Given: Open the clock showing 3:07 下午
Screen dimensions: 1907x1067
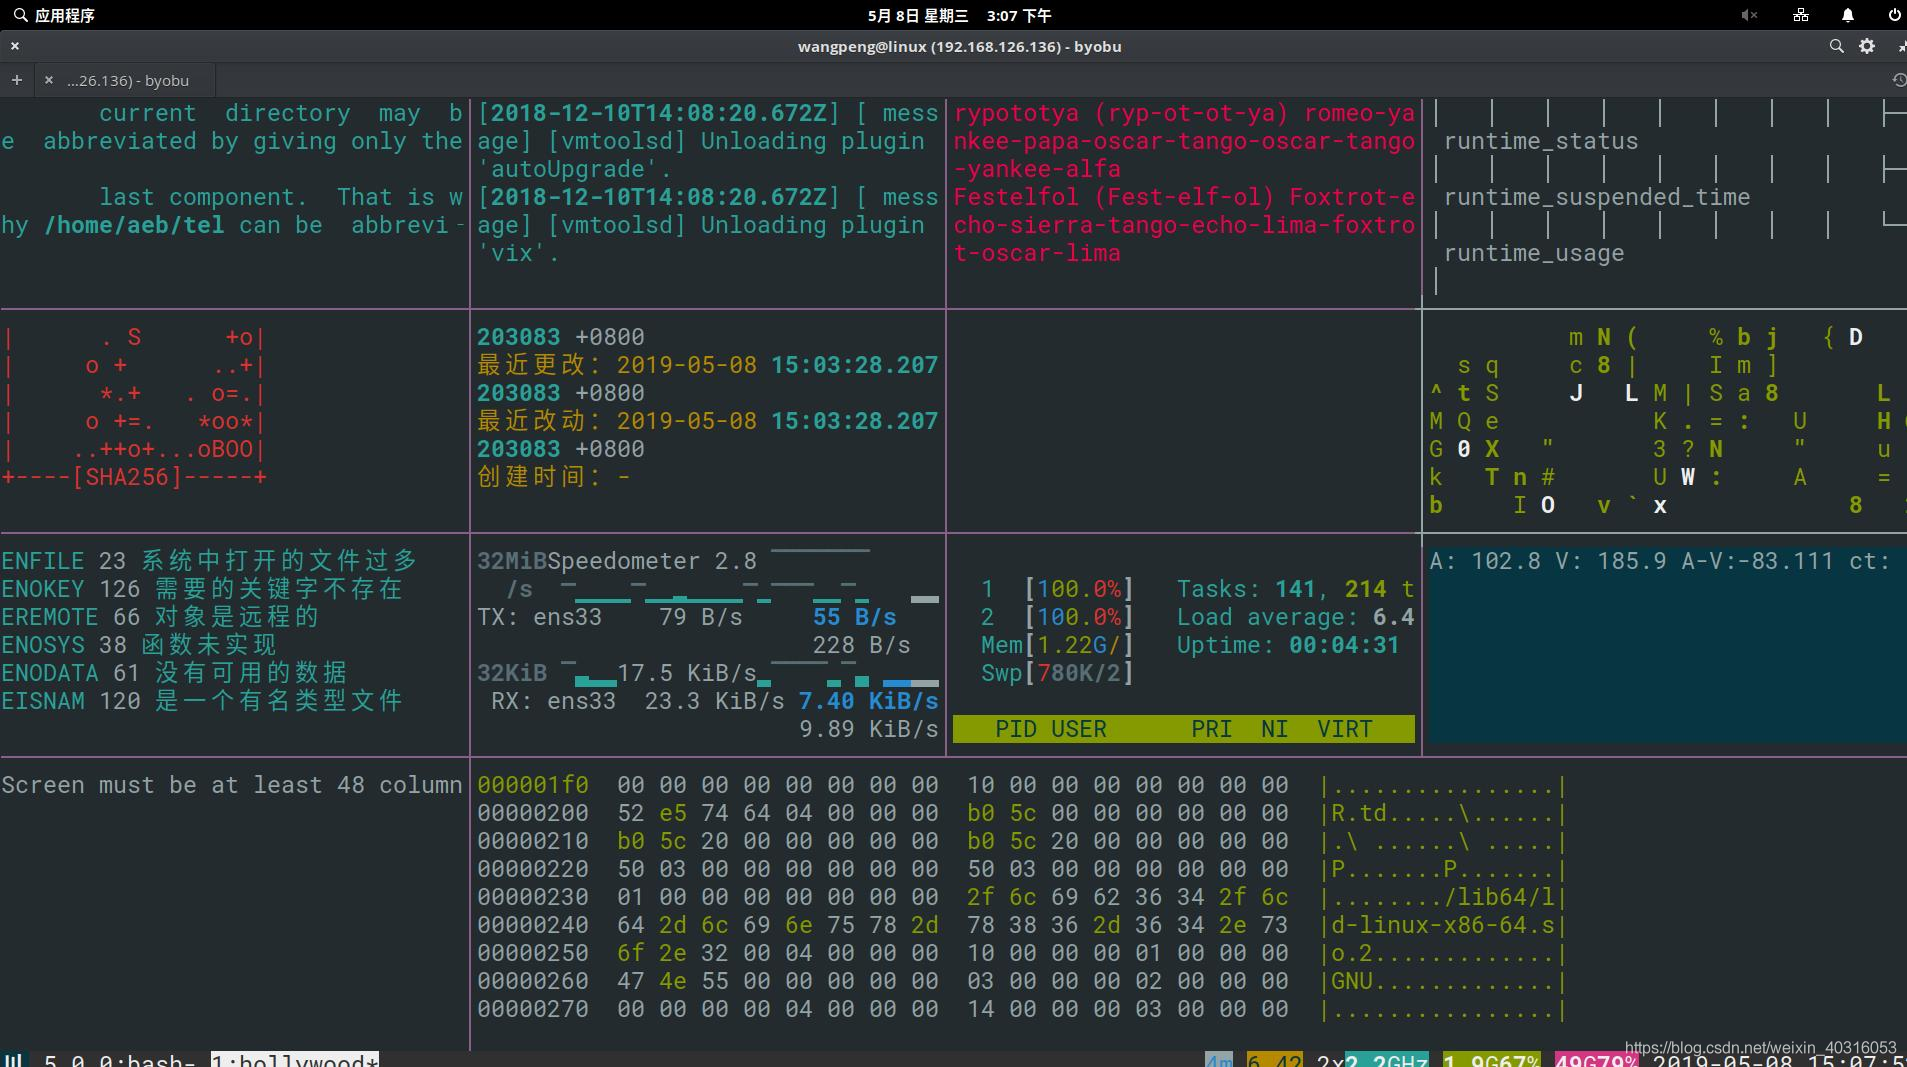Looking at the screenshot, I should pos(1018,15).
